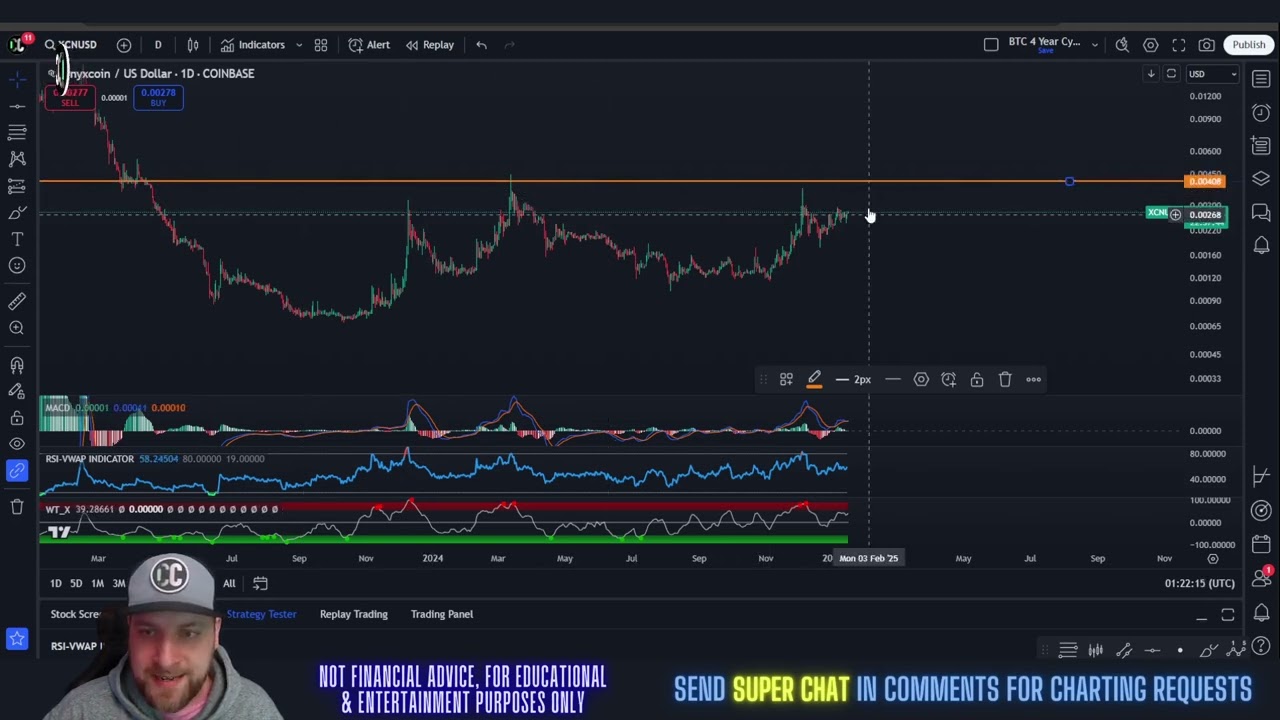Expand the layout management chevron
This screenshot has height=720, width=1280.
coord(1094,45)
